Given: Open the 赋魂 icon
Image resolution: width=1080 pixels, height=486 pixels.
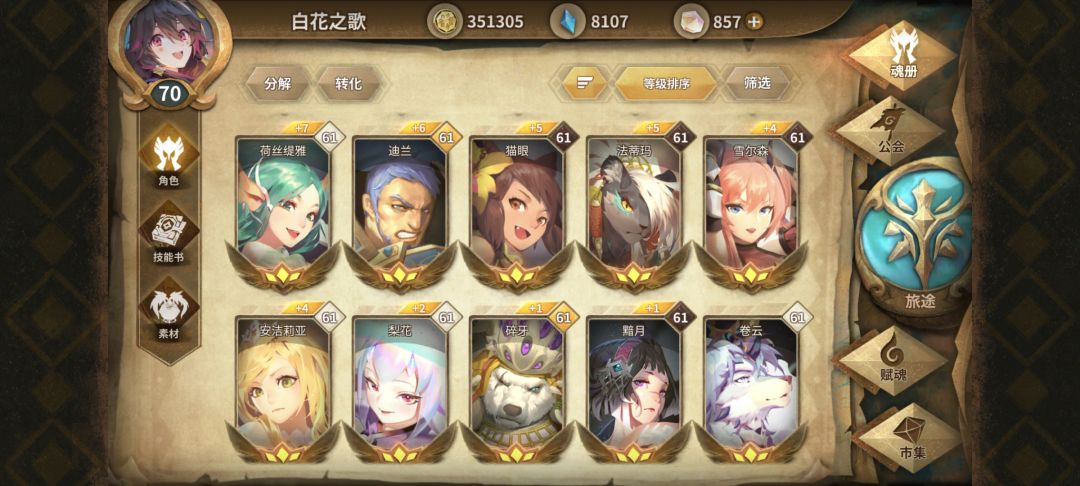Looking at the screenshot, I should pos(893,359).
